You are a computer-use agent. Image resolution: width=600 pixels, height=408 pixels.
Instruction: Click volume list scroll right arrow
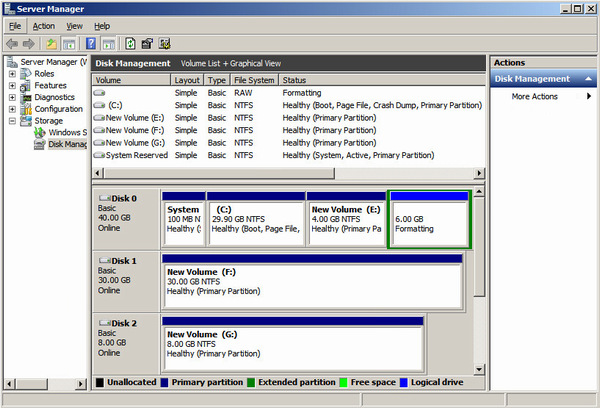(479, 173)
